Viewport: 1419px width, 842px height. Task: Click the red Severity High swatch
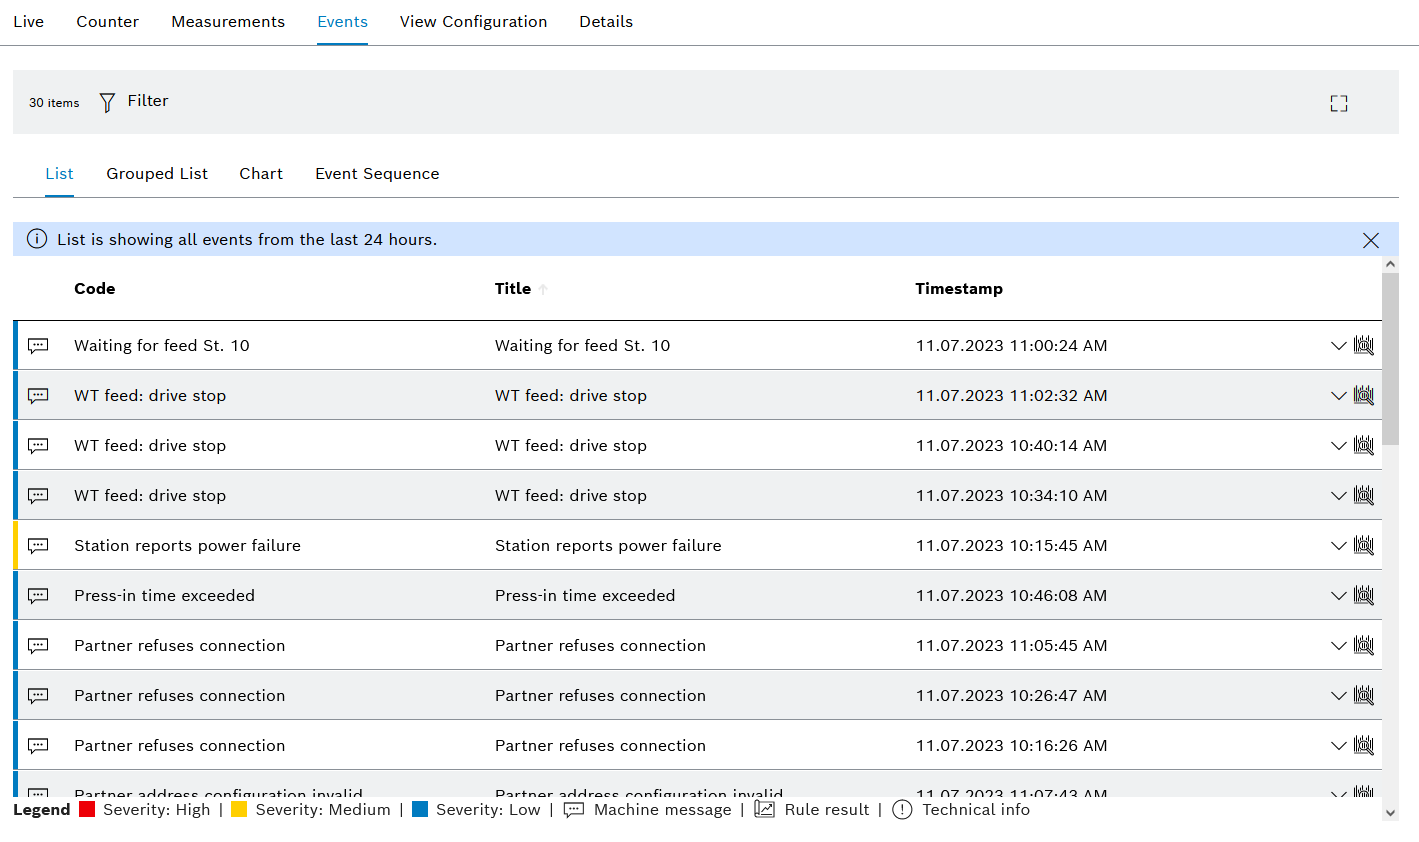pyautogui.click(x=87, y=810)
